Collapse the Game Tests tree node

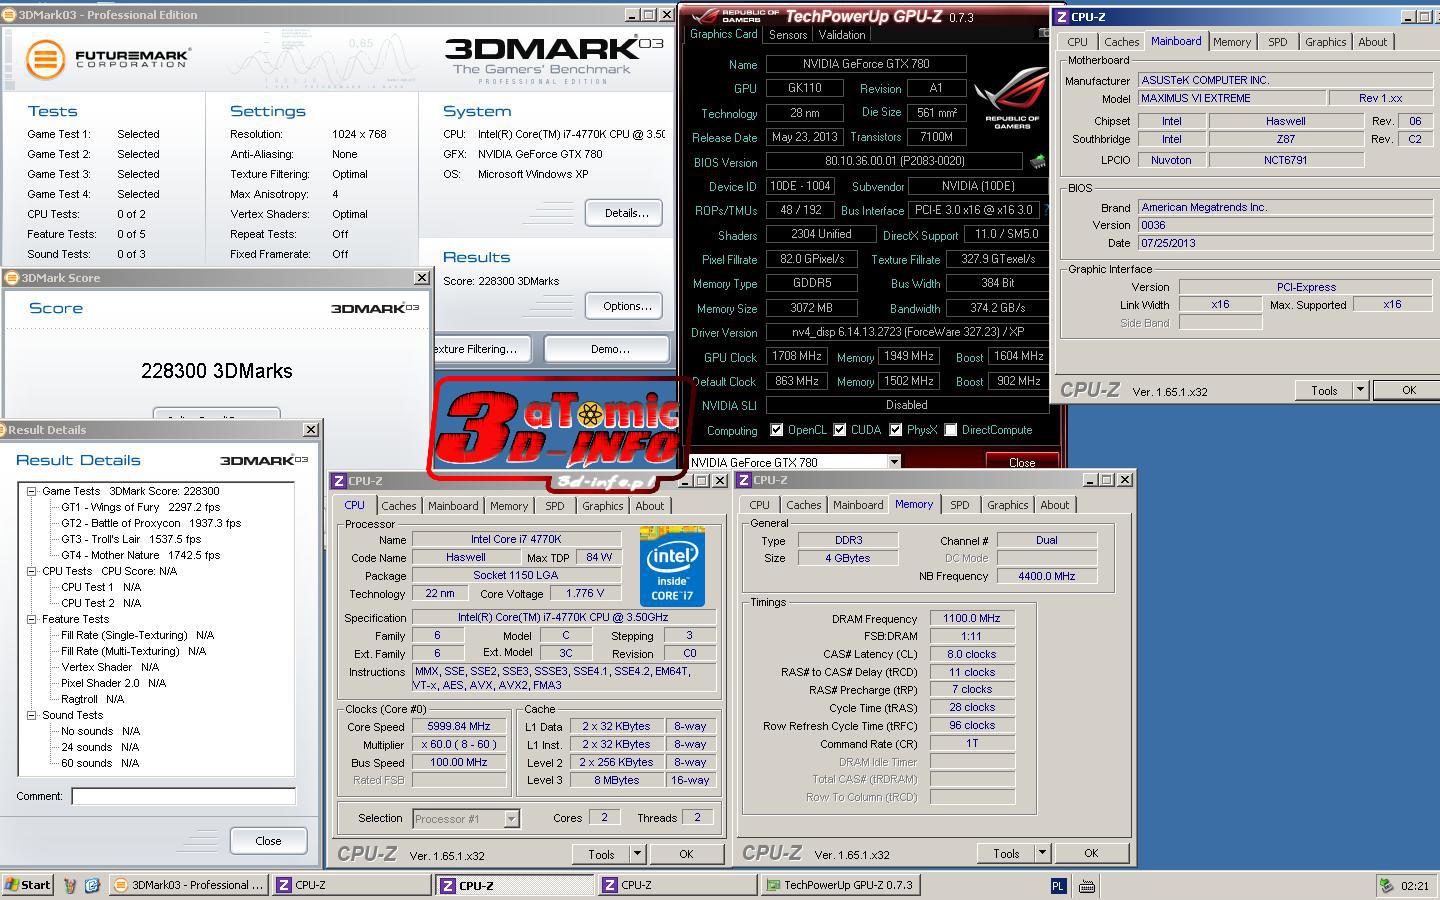tap(32, 491)
